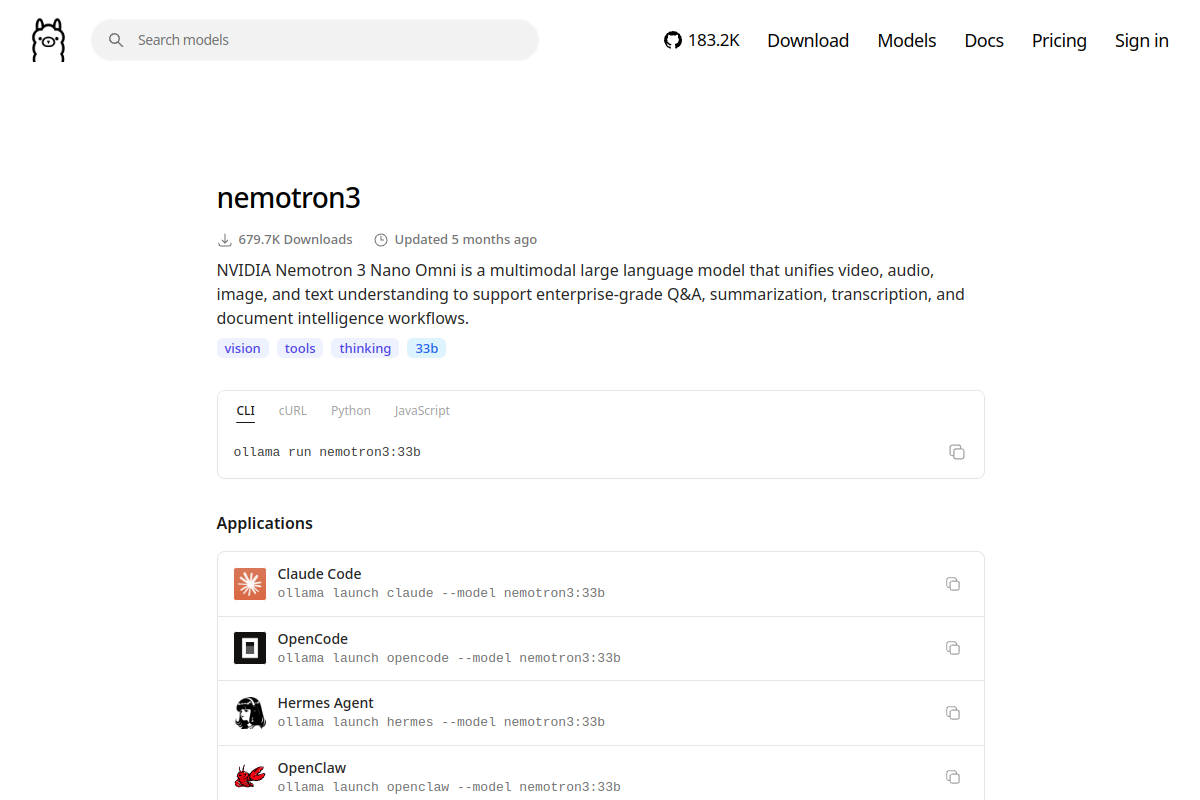The image size is (1200, 800).
Task: Click the OpenClaw application name
Action: point(312,768)
